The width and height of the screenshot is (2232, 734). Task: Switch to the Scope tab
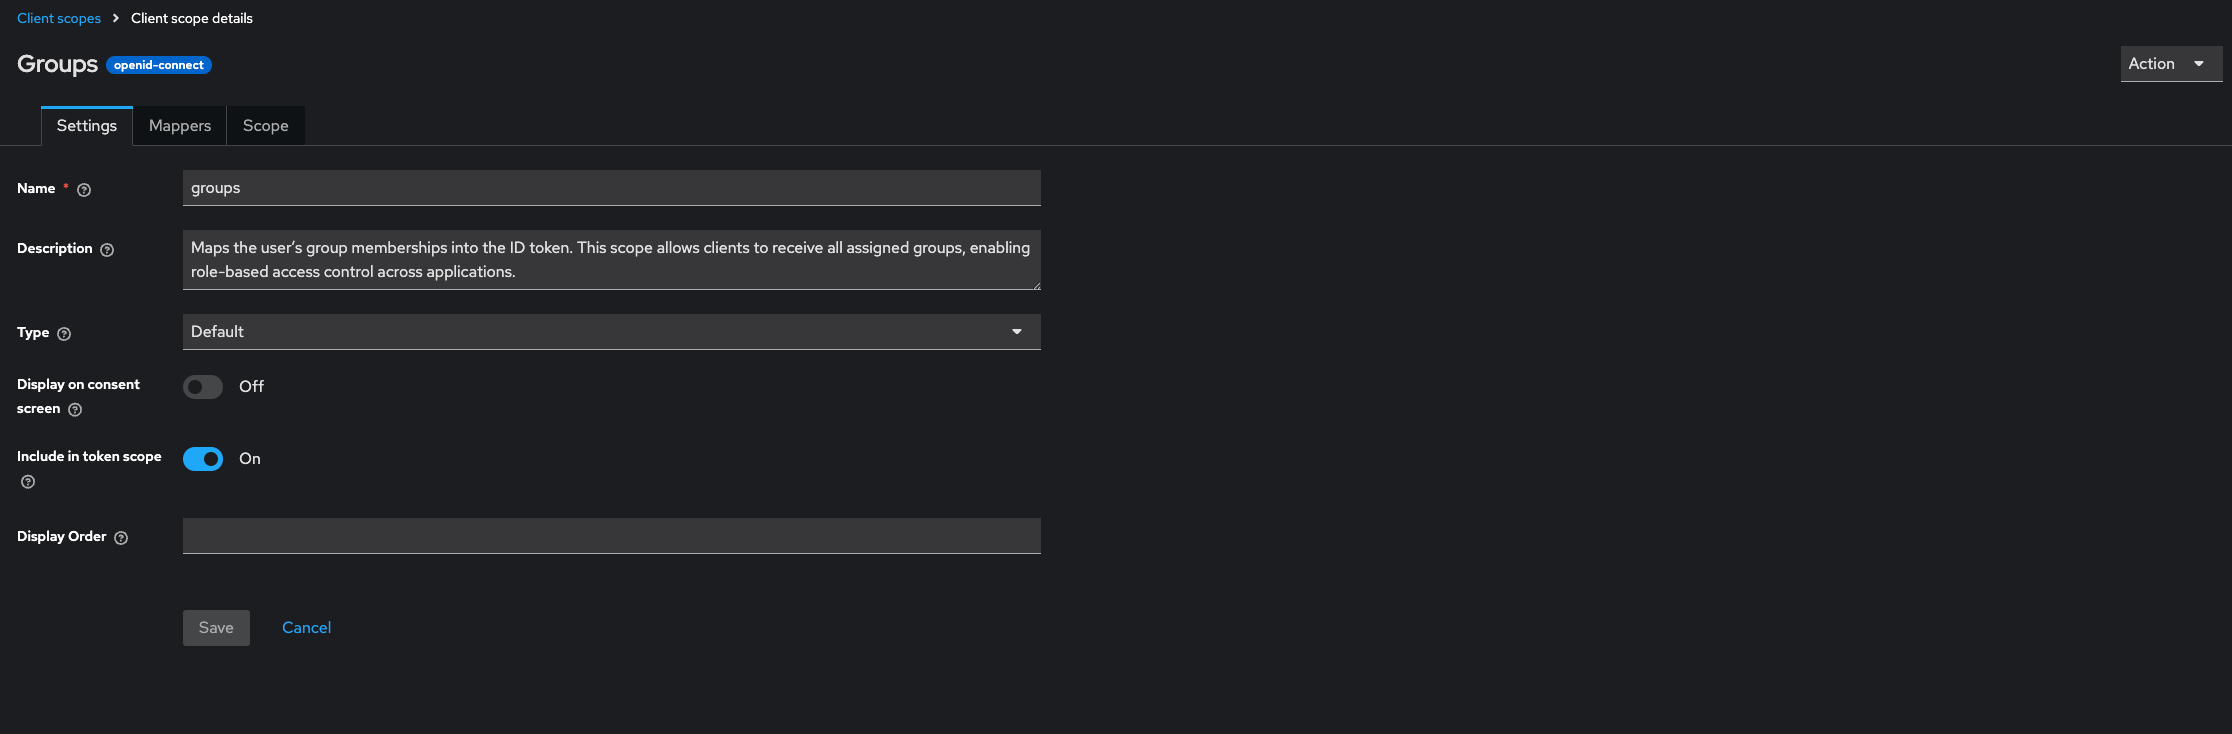point(266,126)
